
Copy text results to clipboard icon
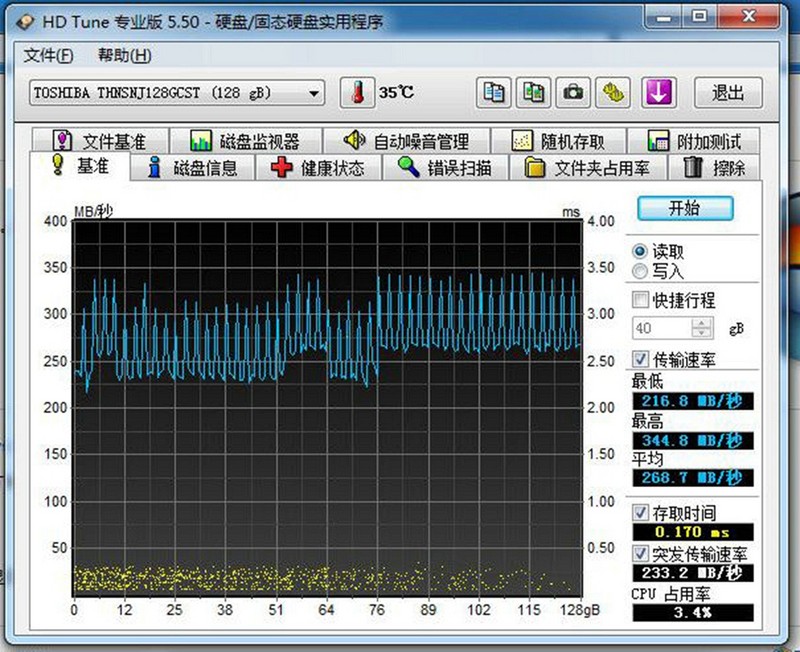(x=492, y=92)
